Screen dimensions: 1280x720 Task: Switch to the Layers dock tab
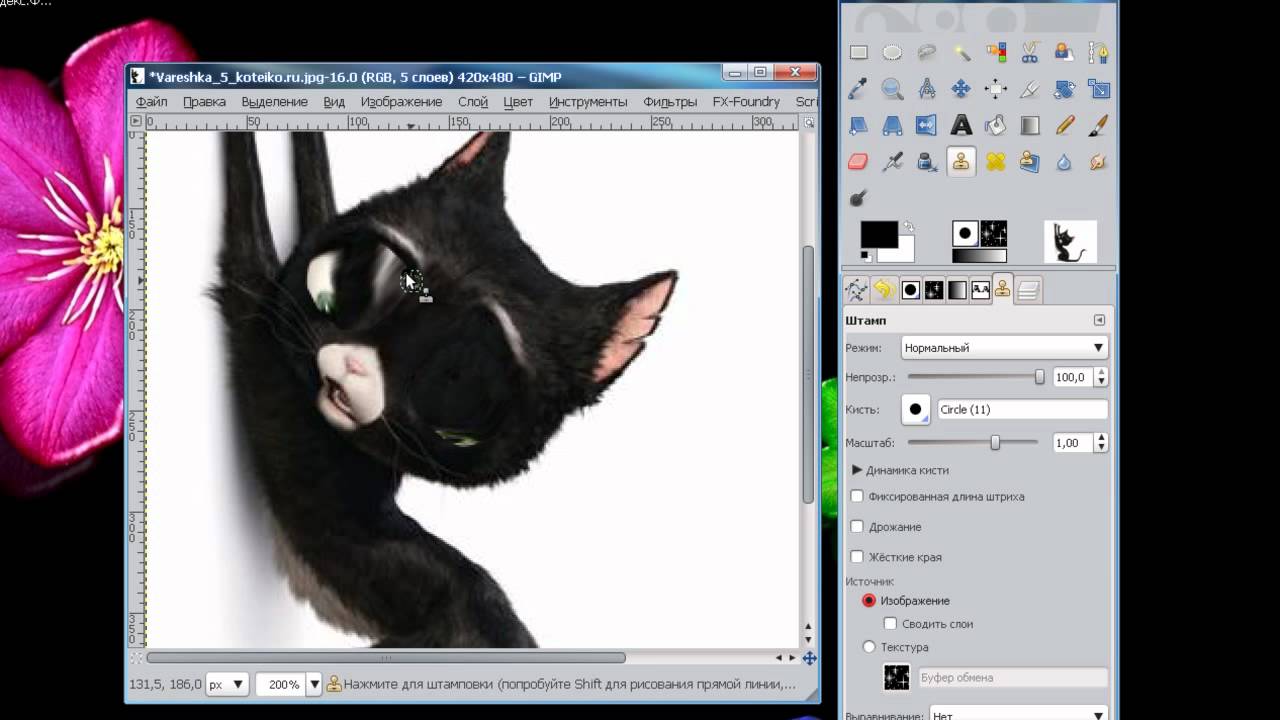(x=1029, y=290)
